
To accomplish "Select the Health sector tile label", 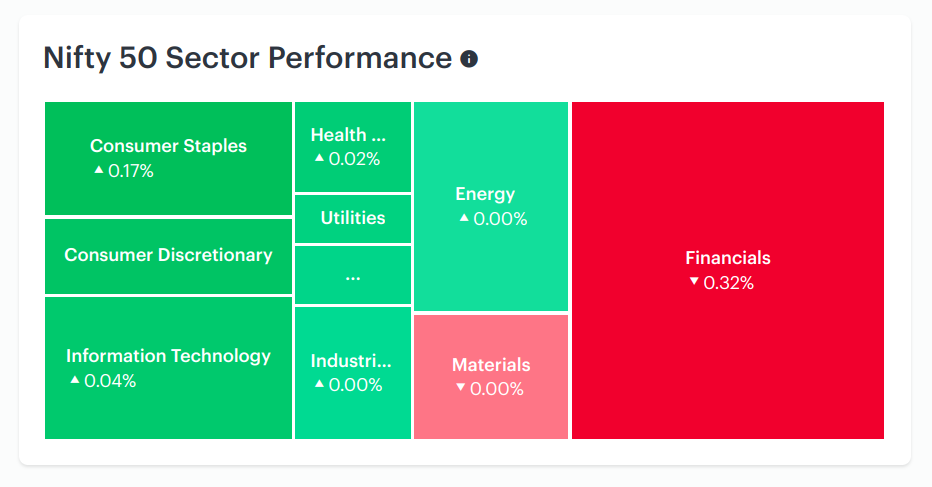I will pyautogui.click(x=348, y=135).
